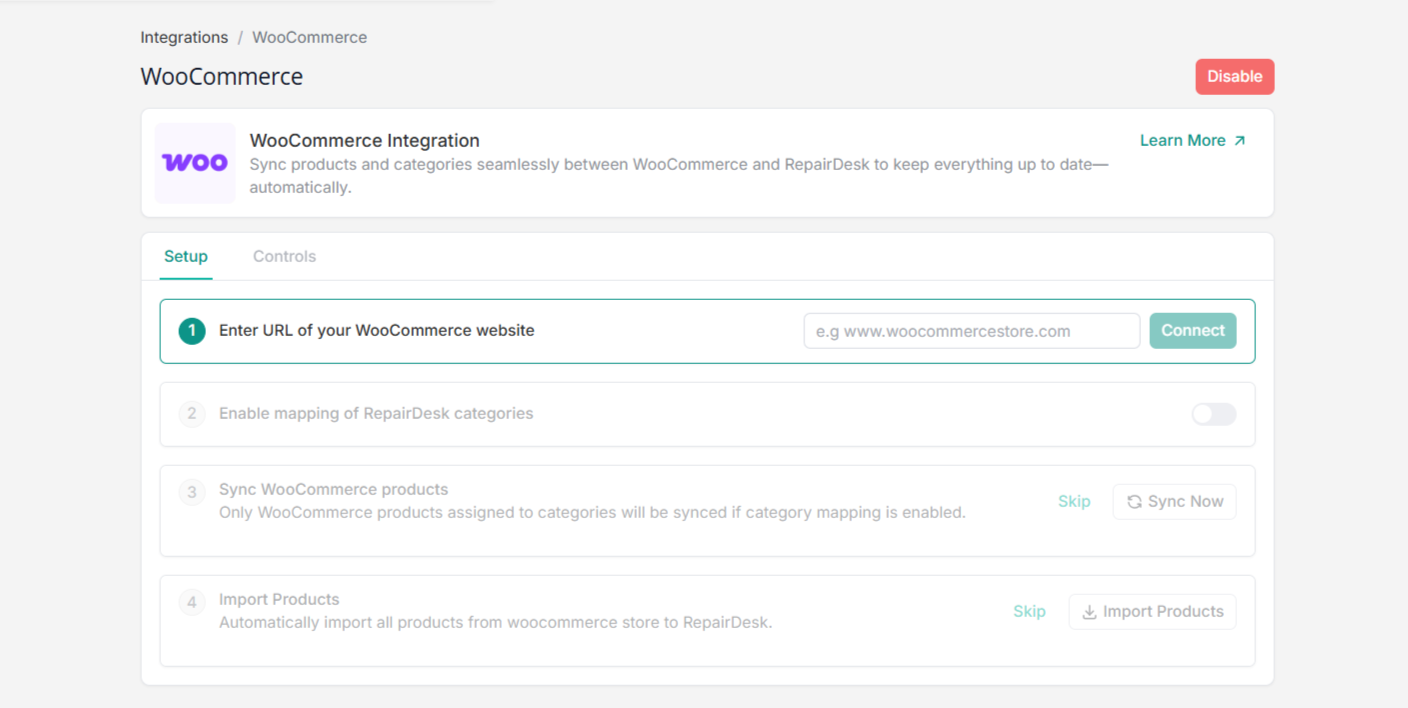Click the step 3 number badge
1408x708 pixels.
pos(192,493)
